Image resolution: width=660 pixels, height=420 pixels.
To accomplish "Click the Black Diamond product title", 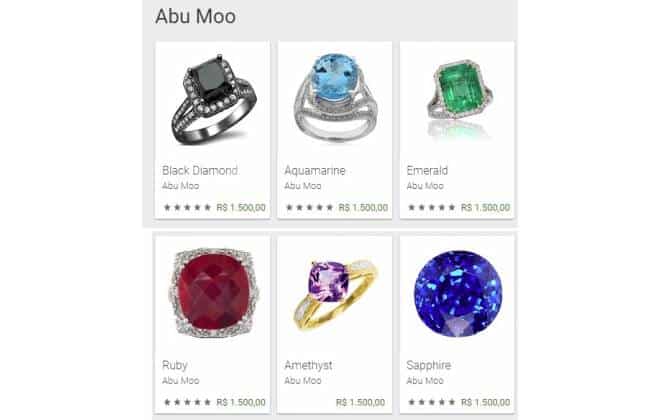I will pos(200,170).
